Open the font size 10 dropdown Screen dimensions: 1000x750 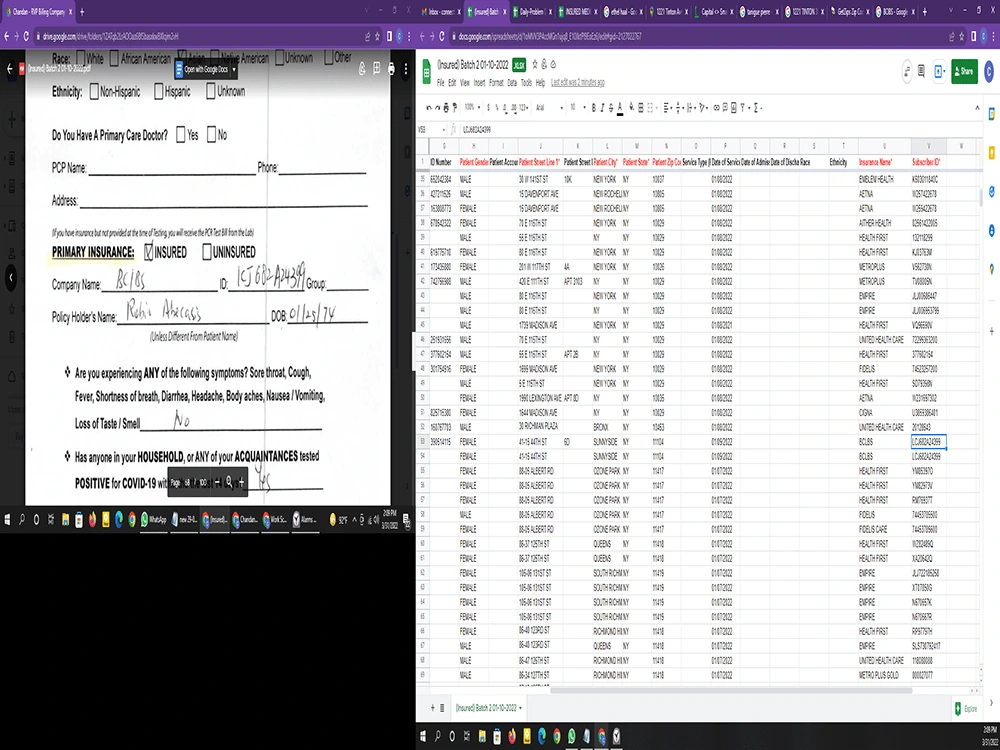pyautogui.click(x=578, y=108)
